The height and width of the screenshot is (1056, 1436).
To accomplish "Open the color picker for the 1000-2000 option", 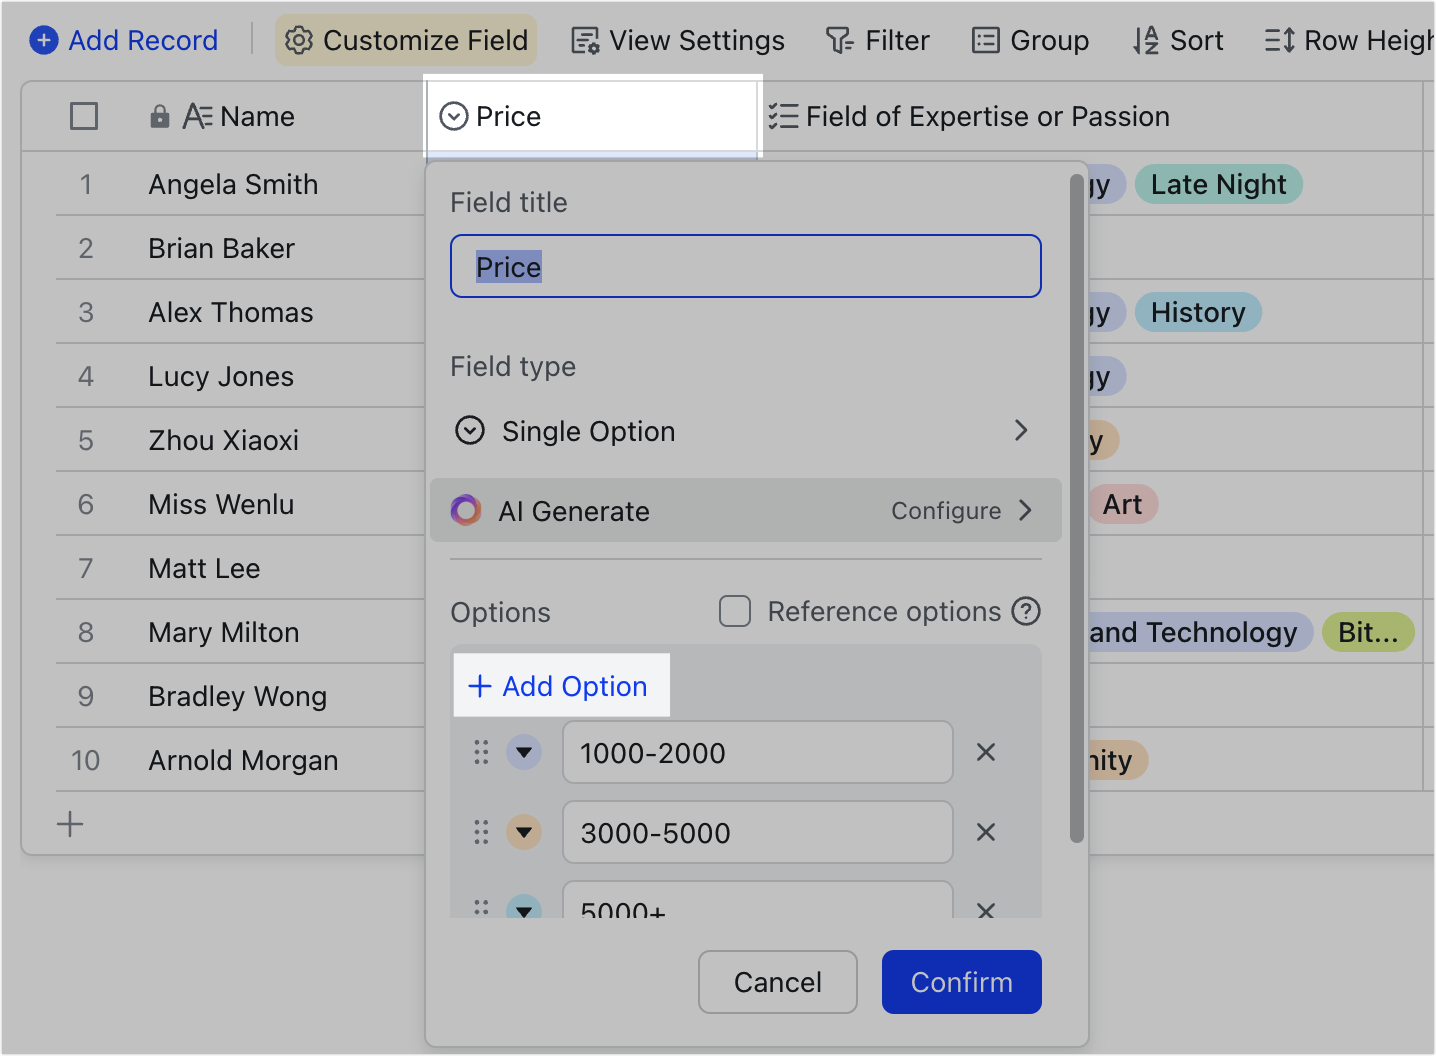I will 524,752.
